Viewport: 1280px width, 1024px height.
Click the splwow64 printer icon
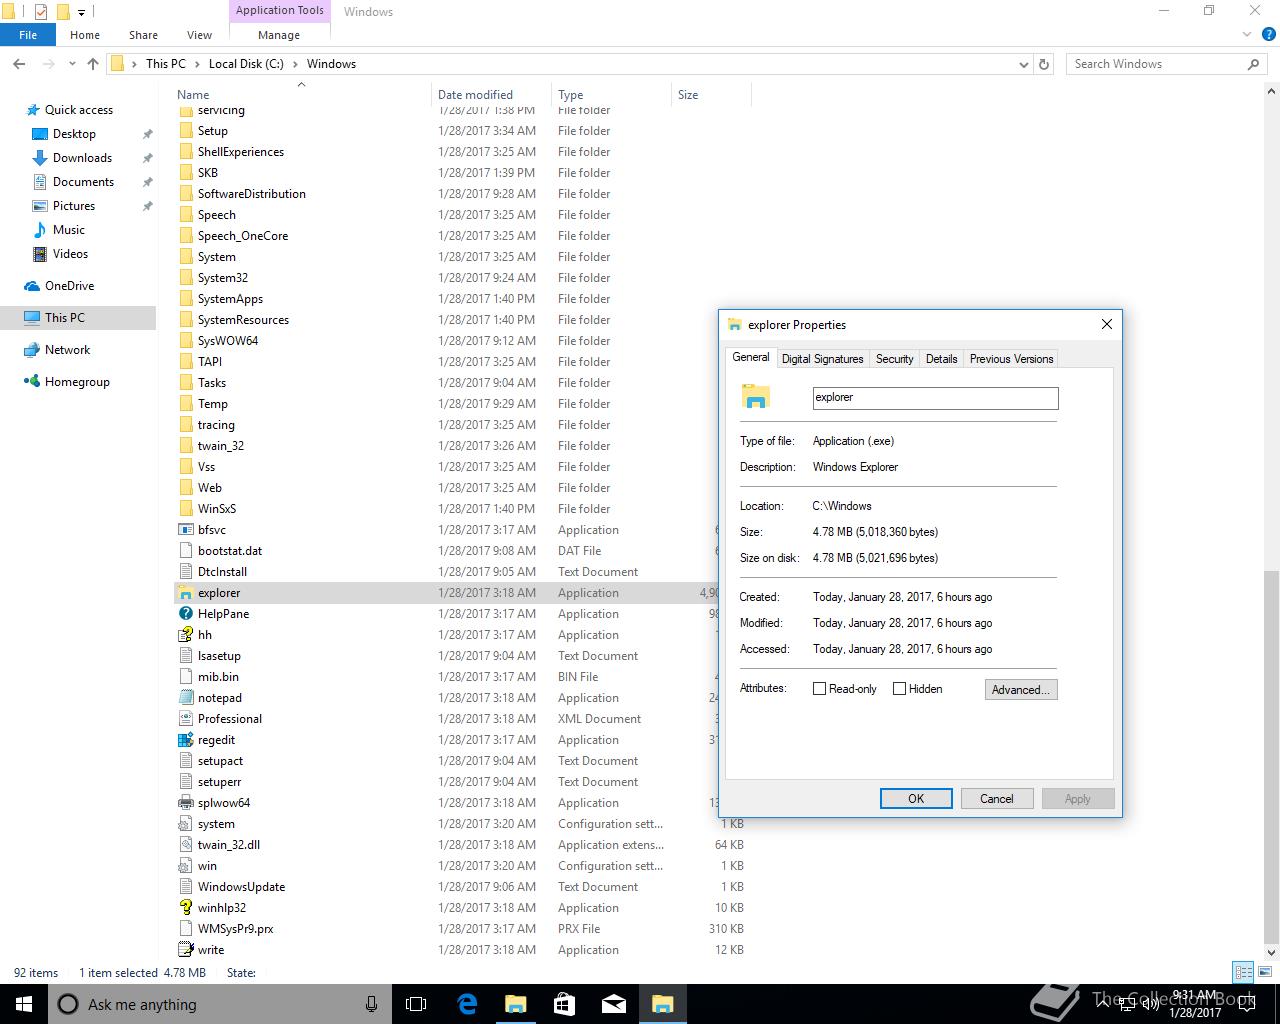pos(185,803)
